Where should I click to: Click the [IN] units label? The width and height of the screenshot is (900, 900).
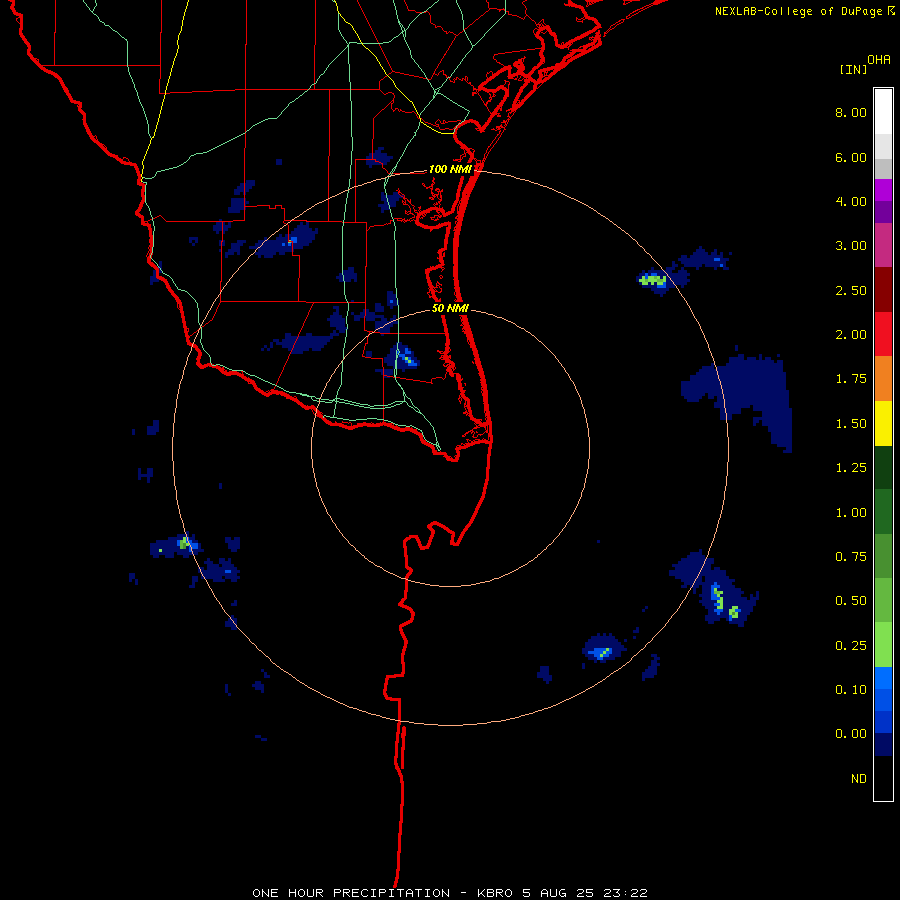coord(853,69)
